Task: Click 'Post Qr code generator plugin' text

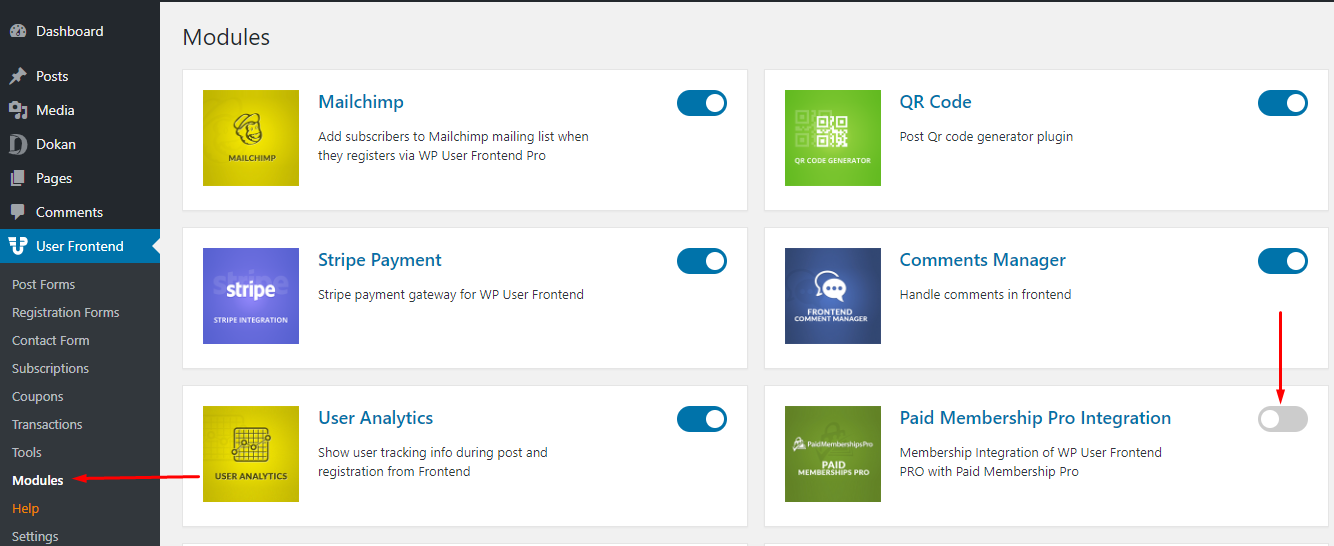Action: 987,137
